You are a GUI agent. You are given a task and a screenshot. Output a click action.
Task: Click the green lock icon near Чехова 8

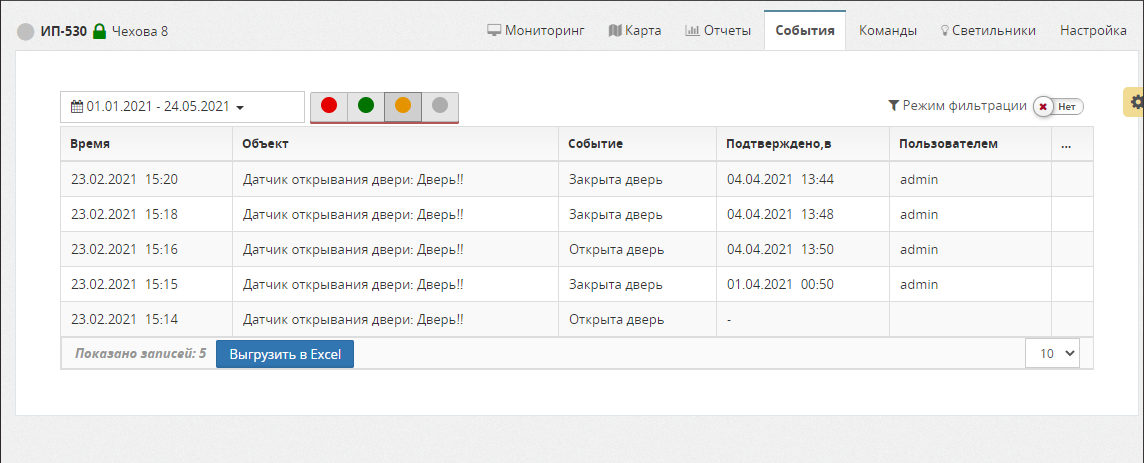pyautogui.click(x=99, y=31)
